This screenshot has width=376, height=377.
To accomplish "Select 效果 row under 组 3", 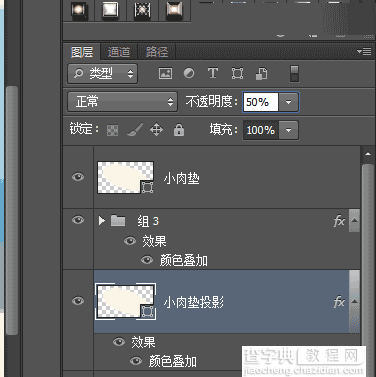I will tap(154, 241).
